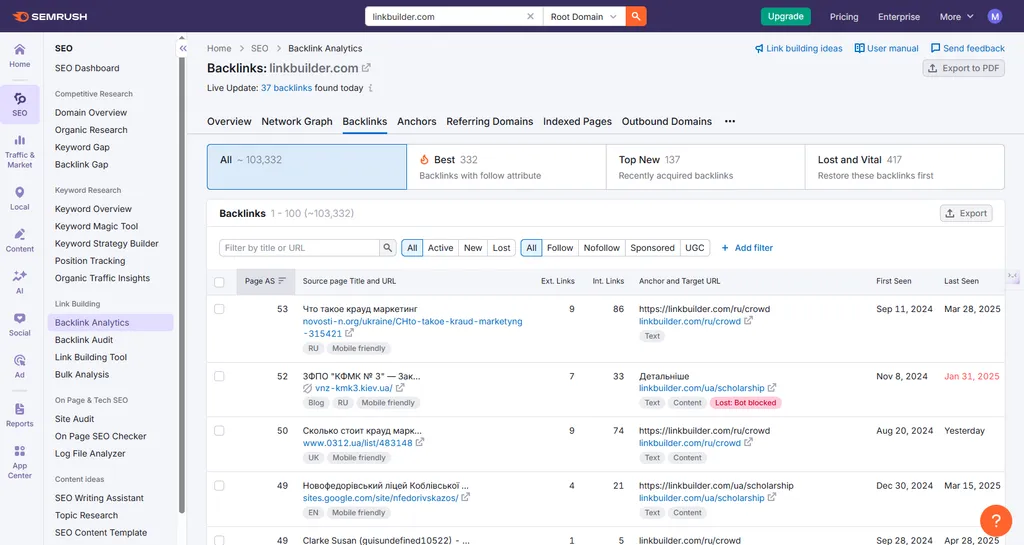
Task: Open the Content section icon
Action: pos(20,240)
